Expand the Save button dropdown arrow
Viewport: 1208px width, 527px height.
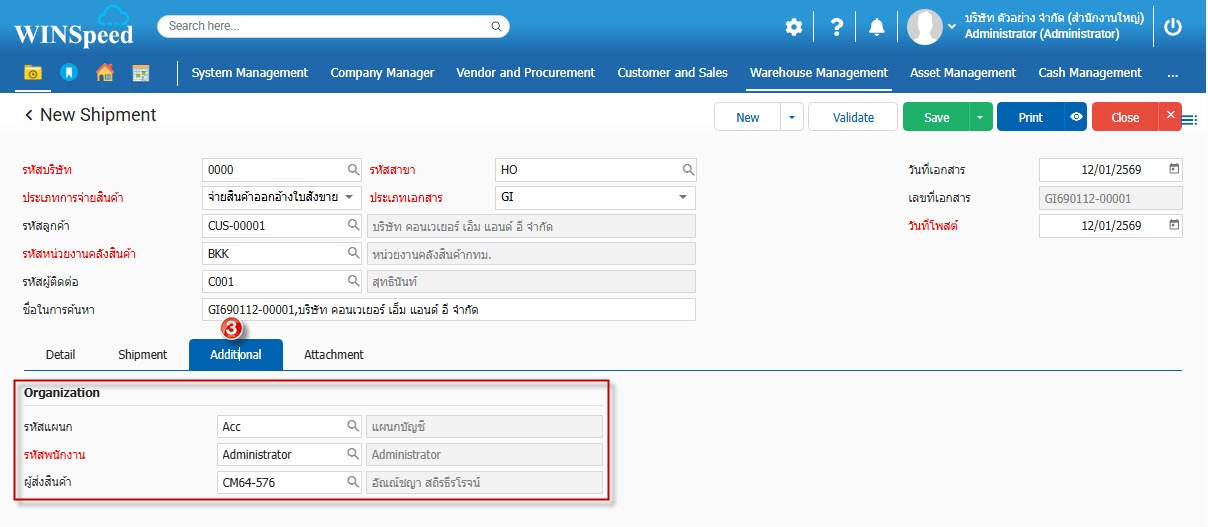pyautogui.click(x=981, y=117)
